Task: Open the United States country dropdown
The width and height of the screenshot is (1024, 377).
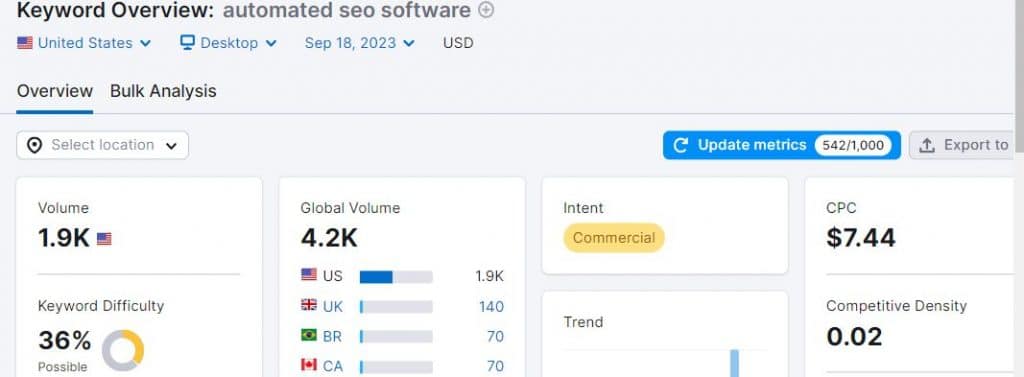Action: (x=84, y=43)
